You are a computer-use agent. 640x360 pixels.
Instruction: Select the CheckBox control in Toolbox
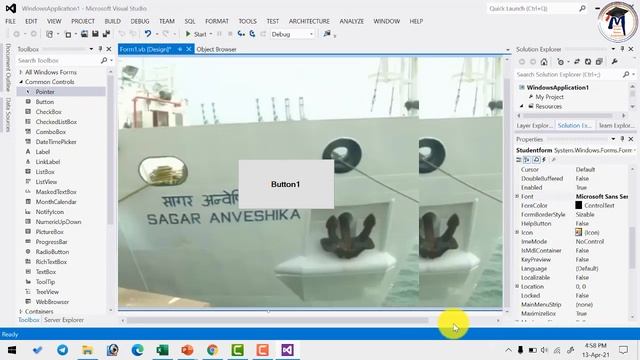click(49, 112)
